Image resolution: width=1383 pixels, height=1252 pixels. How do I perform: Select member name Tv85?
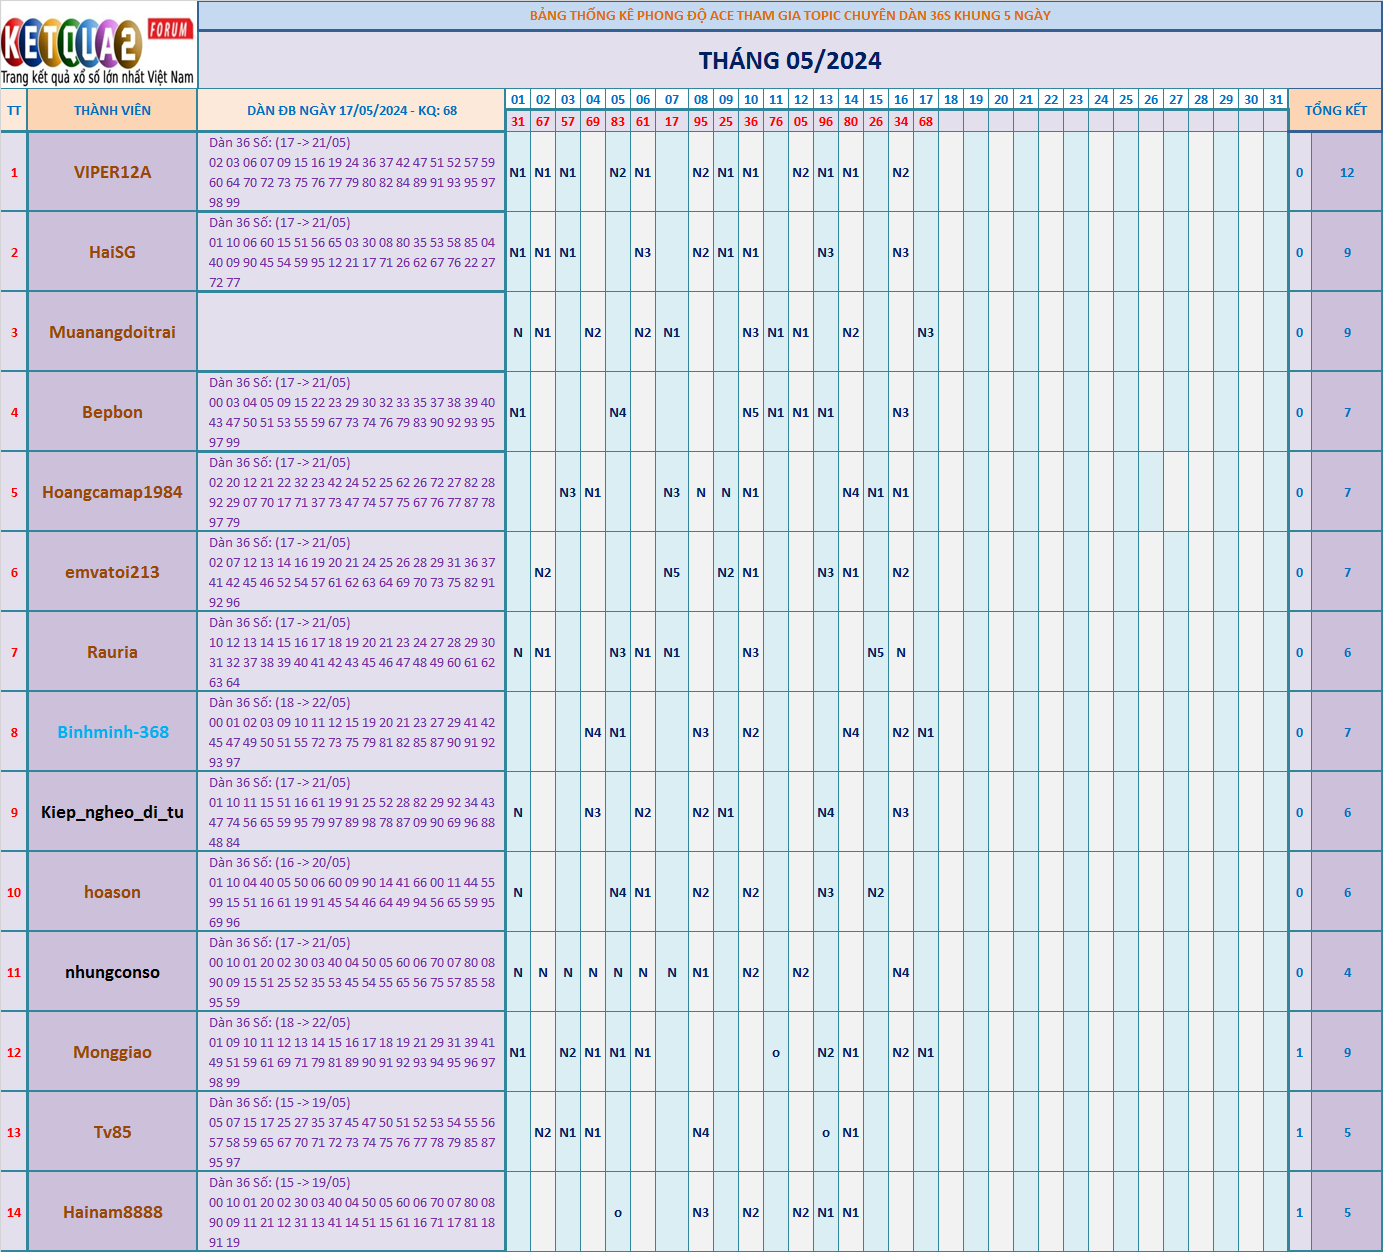pos(112,1132)
